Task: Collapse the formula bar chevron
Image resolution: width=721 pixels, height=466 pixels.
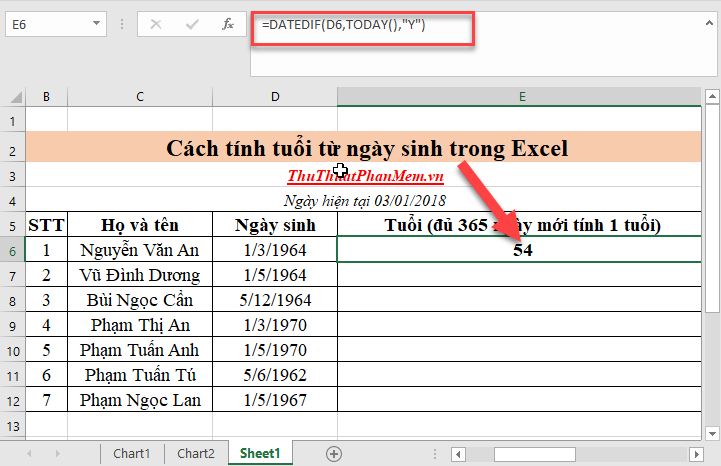Action: (710, 23)
